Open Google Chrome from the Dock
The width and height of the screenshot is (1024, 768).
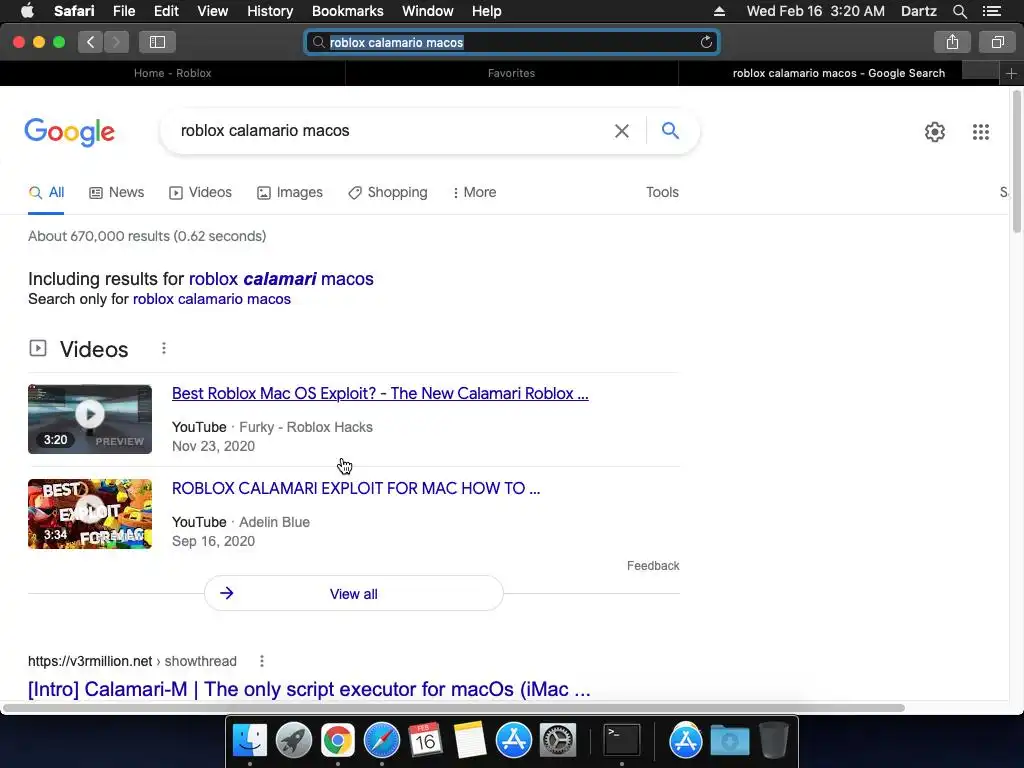pos(337,741)
